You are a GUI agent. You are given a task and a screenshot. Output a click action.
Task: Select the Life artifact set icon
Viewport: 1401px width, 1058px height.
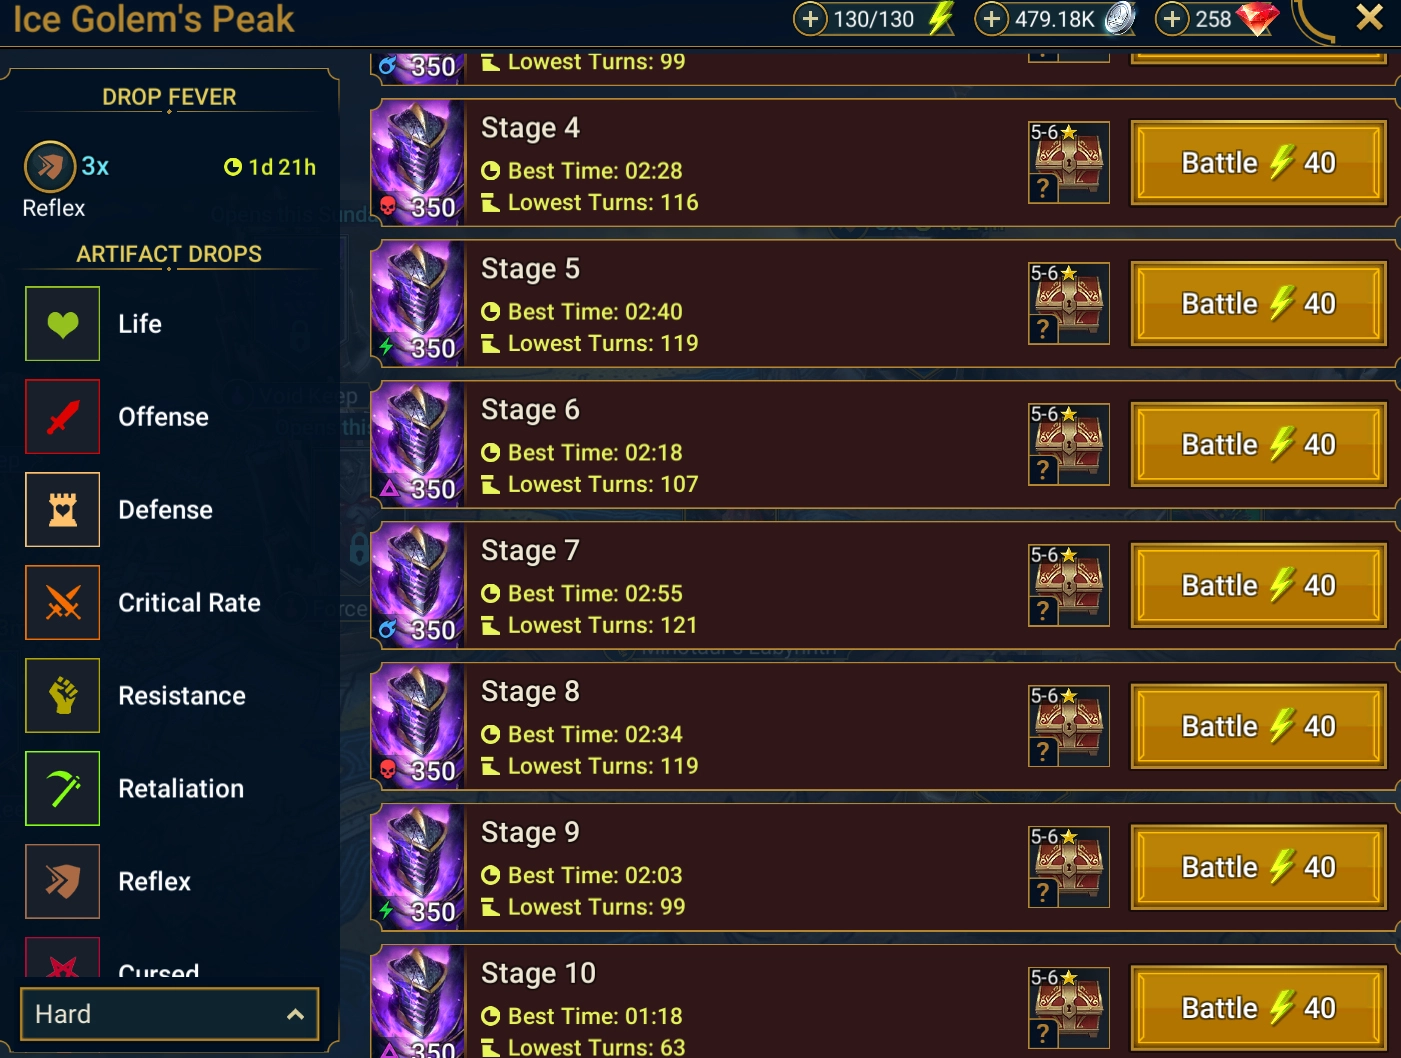tap(62, 323)
